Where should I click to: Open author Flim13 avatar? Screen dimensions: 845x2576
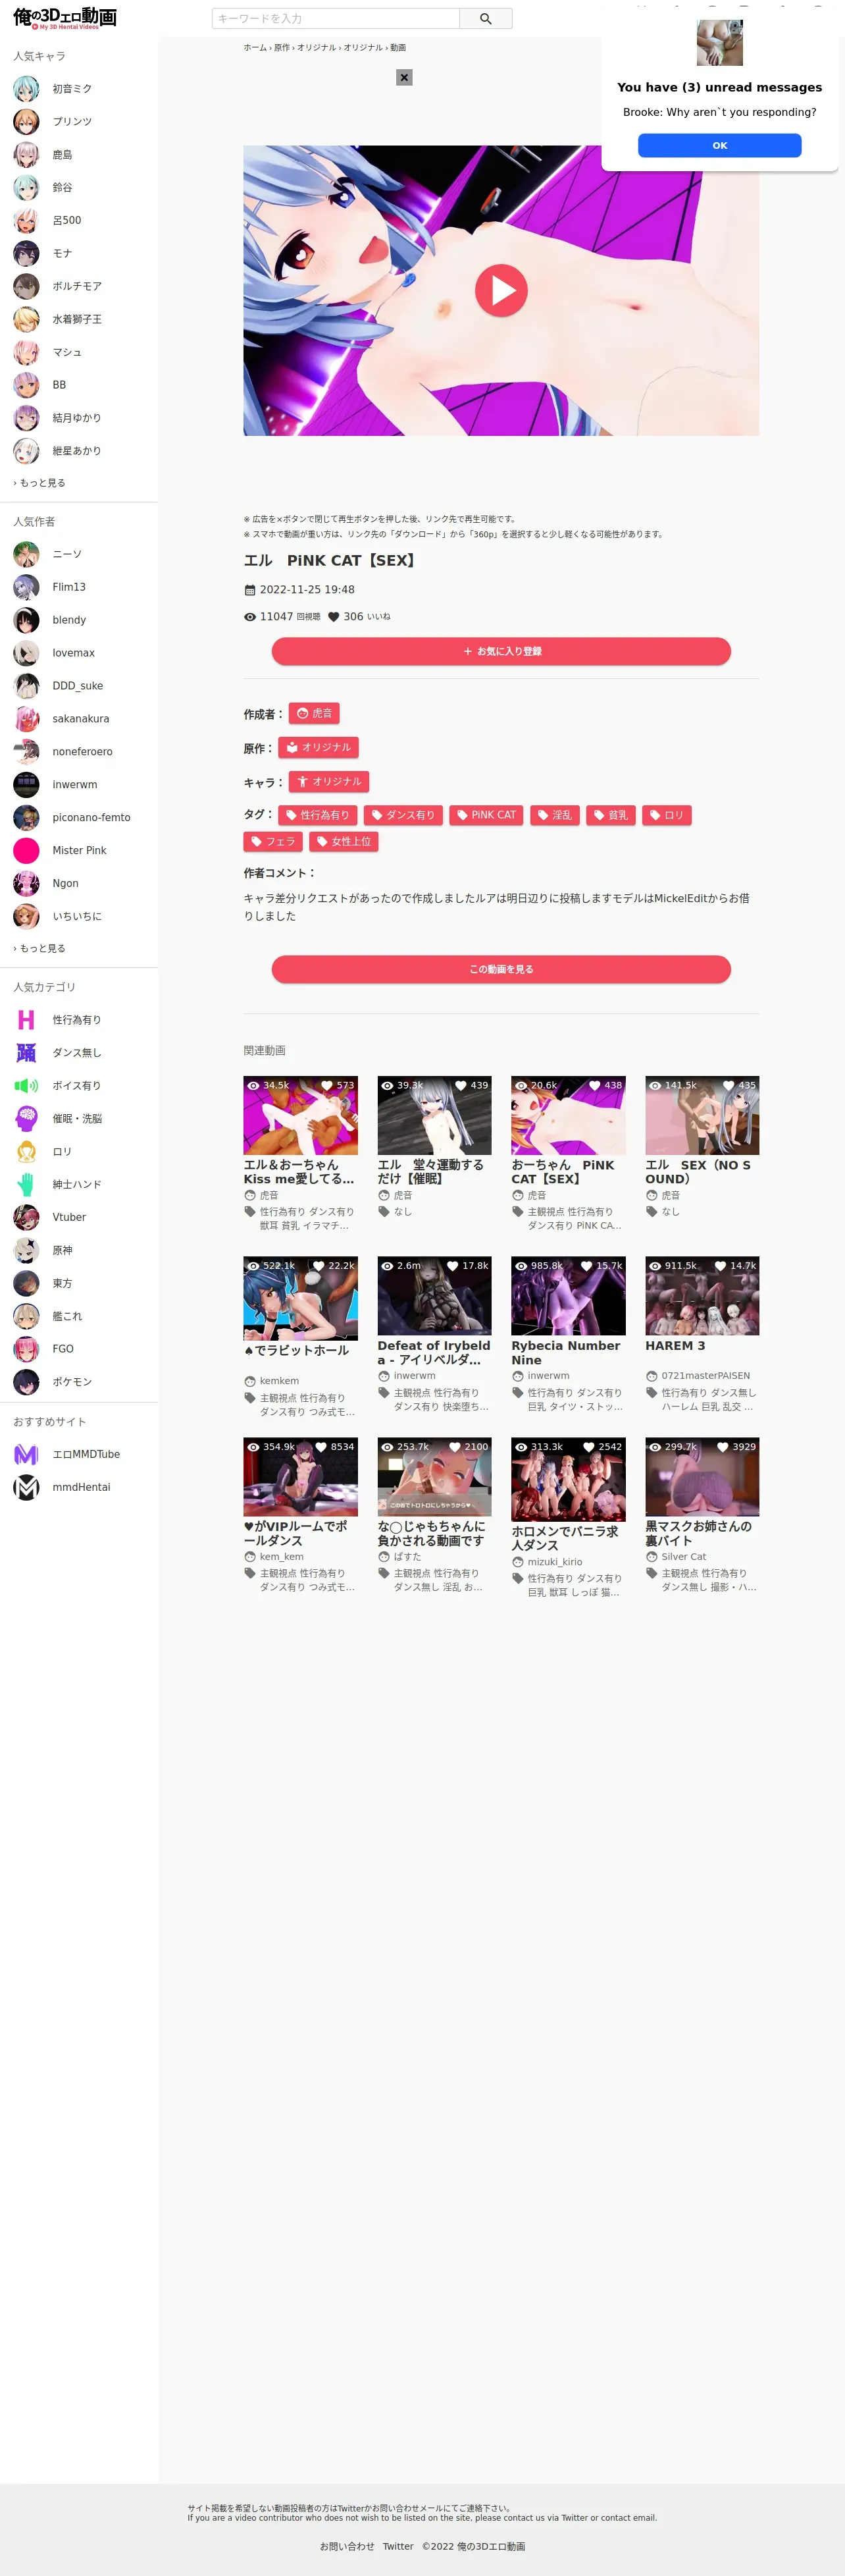[x=26, y=587]
